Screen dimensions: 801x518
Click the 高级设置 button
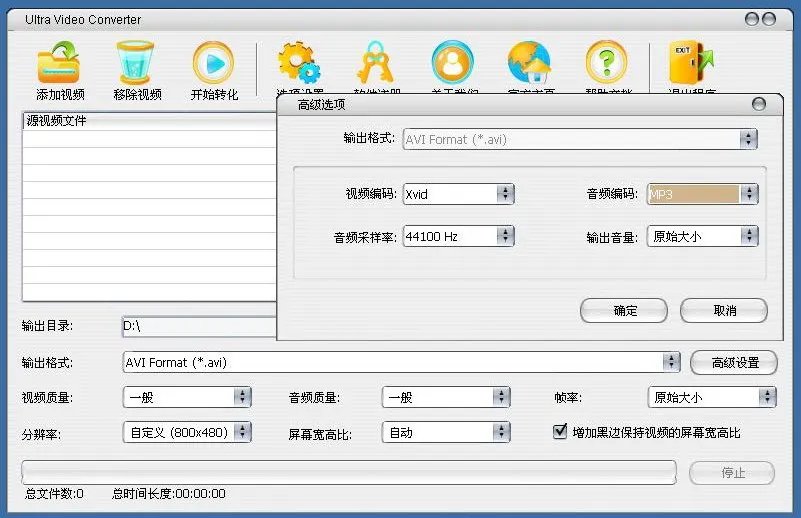[734, 363]
